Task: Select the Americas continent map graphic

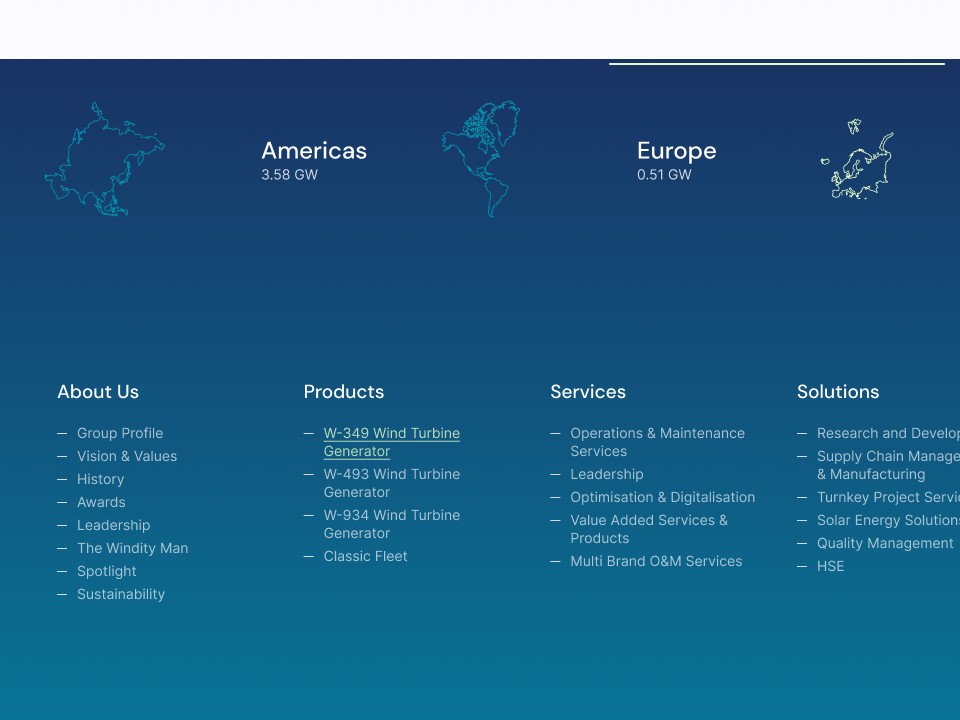Action: click(x=481, y=158)
